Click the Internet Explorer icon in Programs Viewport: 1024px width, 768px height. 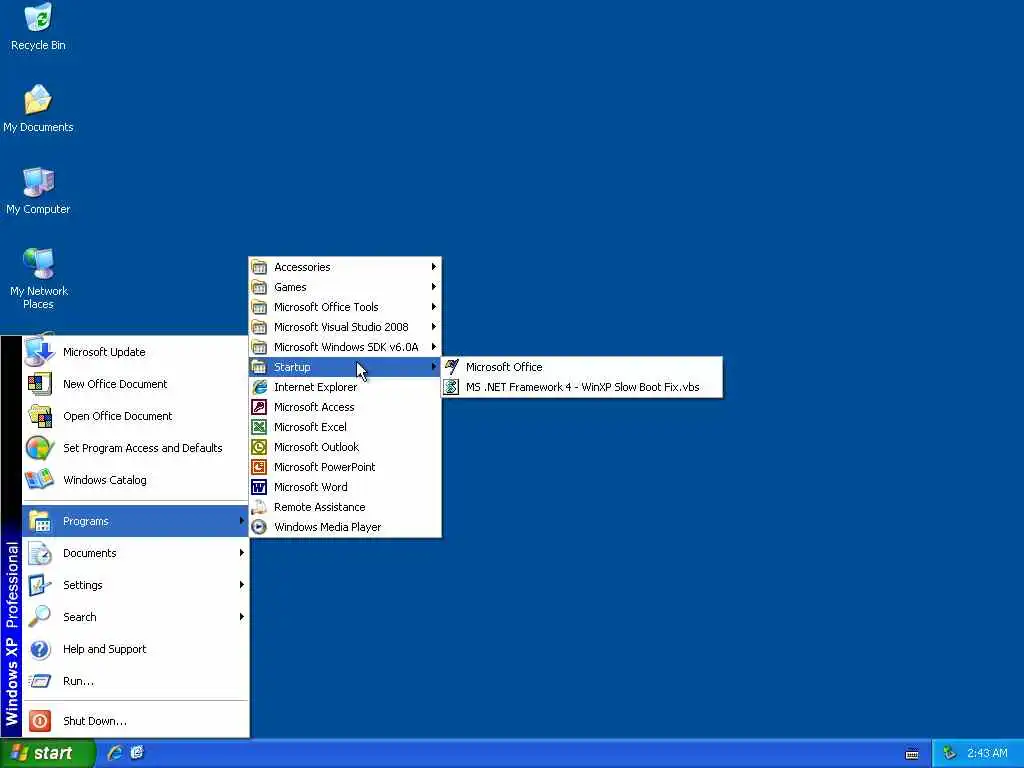[x=259, y=387]
